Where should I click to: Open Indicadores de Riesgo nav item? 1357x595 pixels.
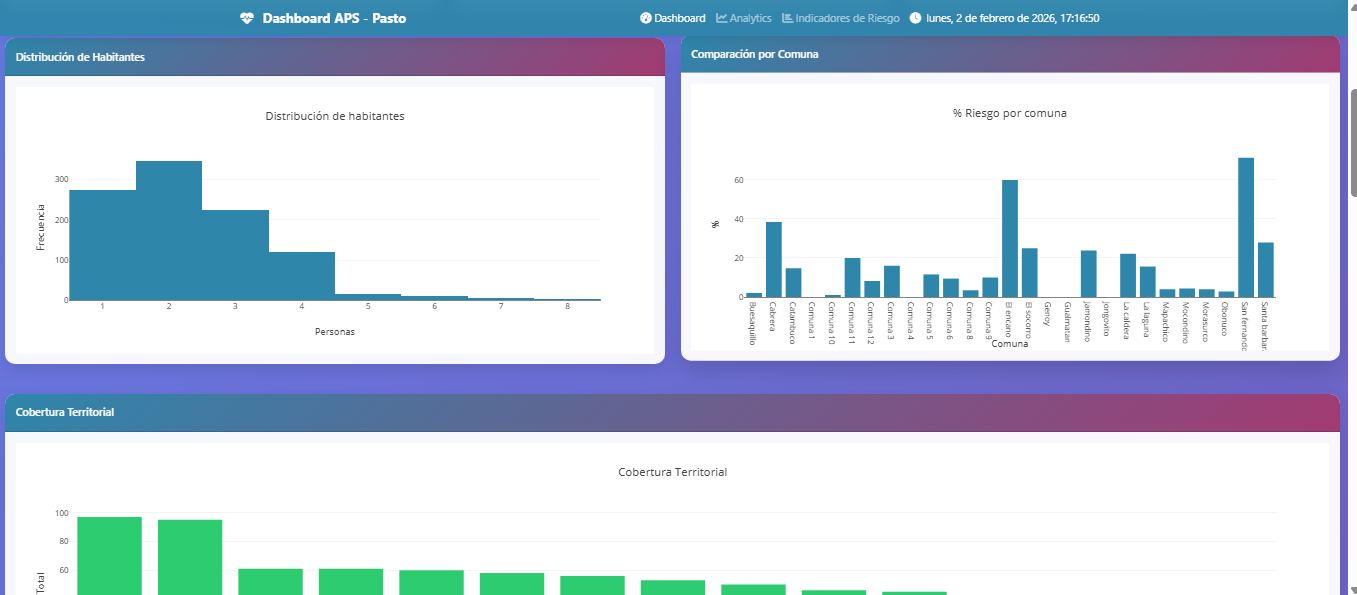840,18
